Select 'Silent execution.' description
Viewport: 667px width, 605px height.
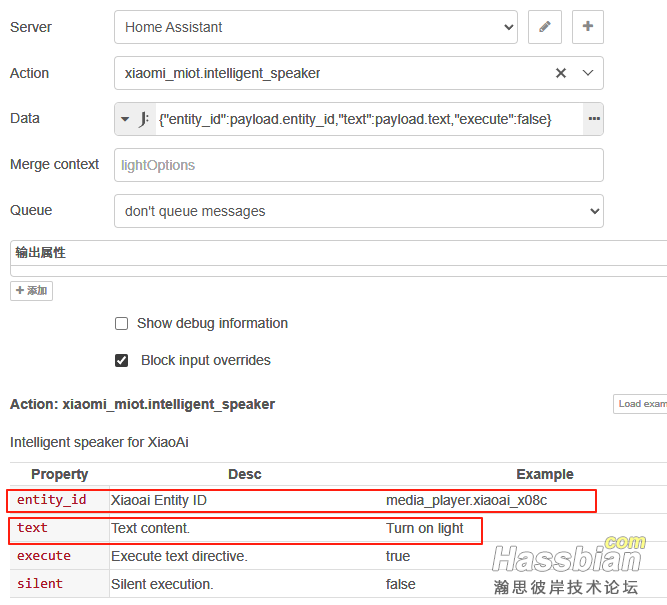(x=162, y=584)
